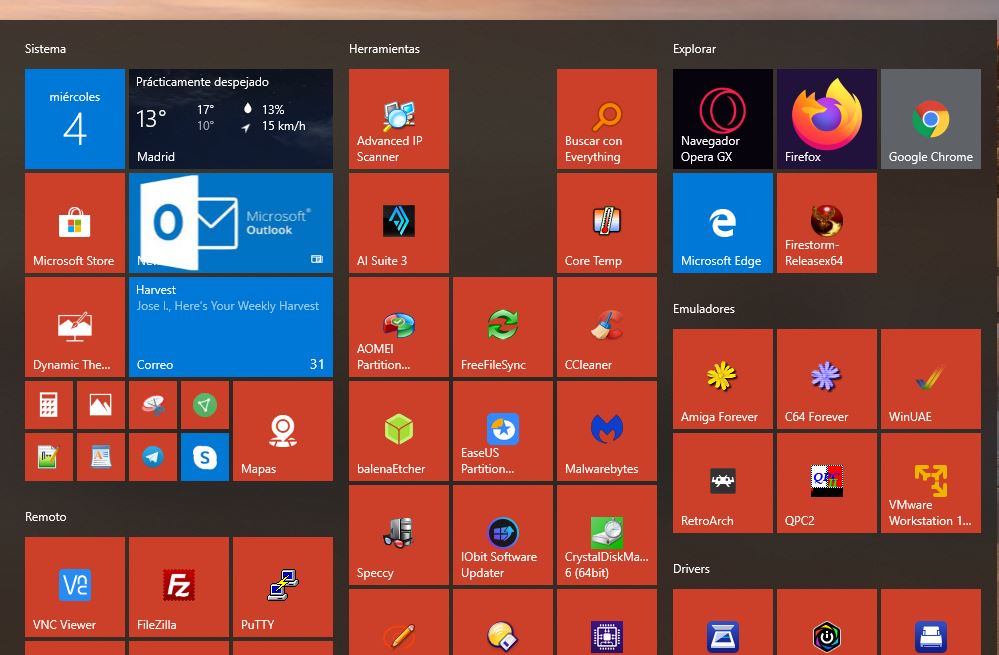
Task: Launch Telegram from its small tile
Action: tap(153, 457)
